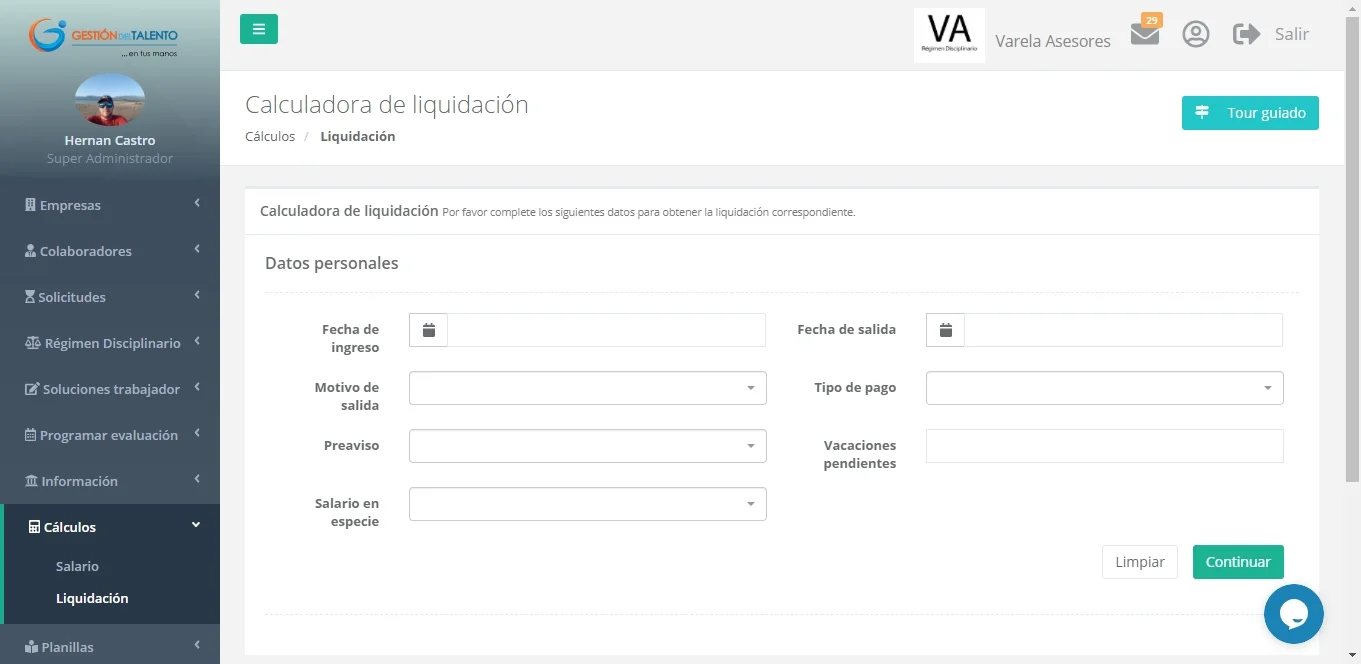
Task: Start the Tour guiado
Action: 1249,113
